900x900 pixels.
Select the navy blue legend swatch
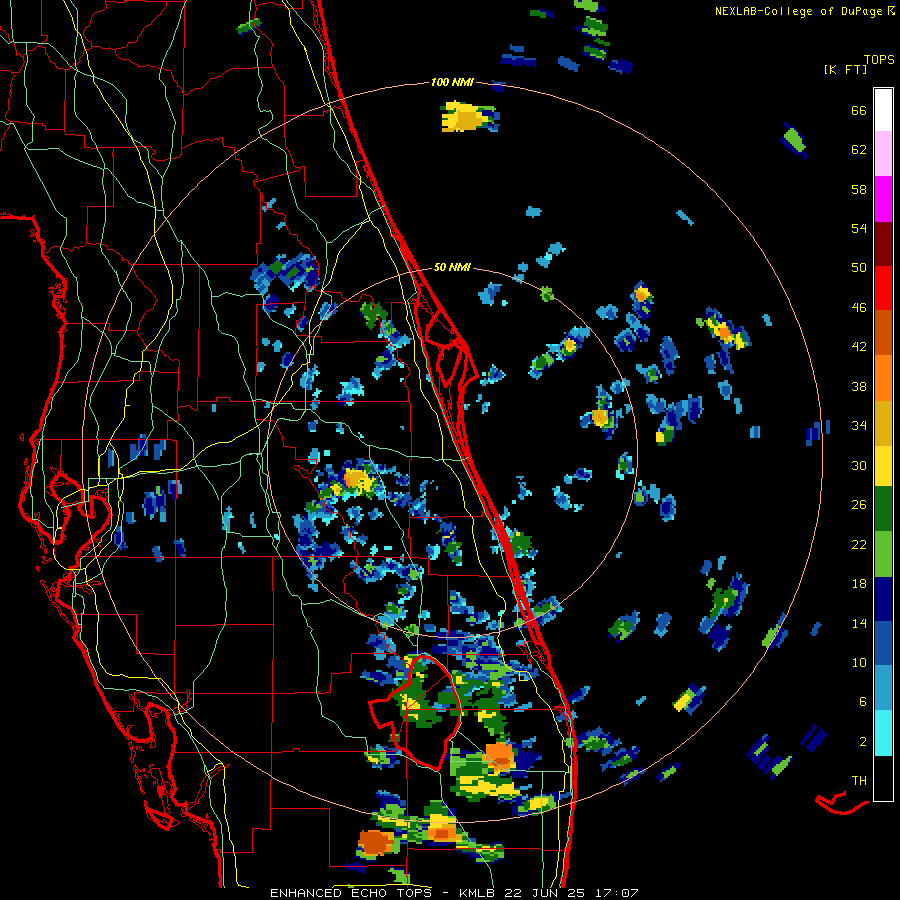click(883, 599)
